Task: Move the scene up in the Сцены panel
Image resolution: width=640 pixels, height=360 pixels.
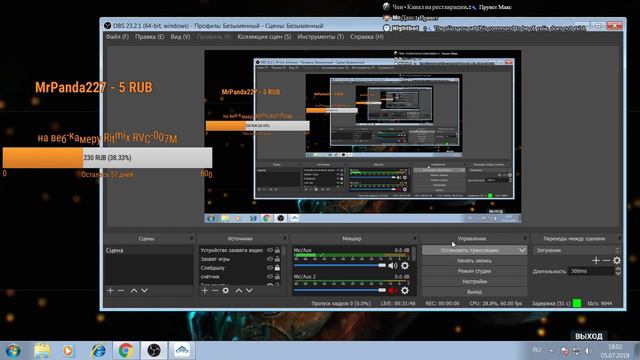Action: point(134,291)
